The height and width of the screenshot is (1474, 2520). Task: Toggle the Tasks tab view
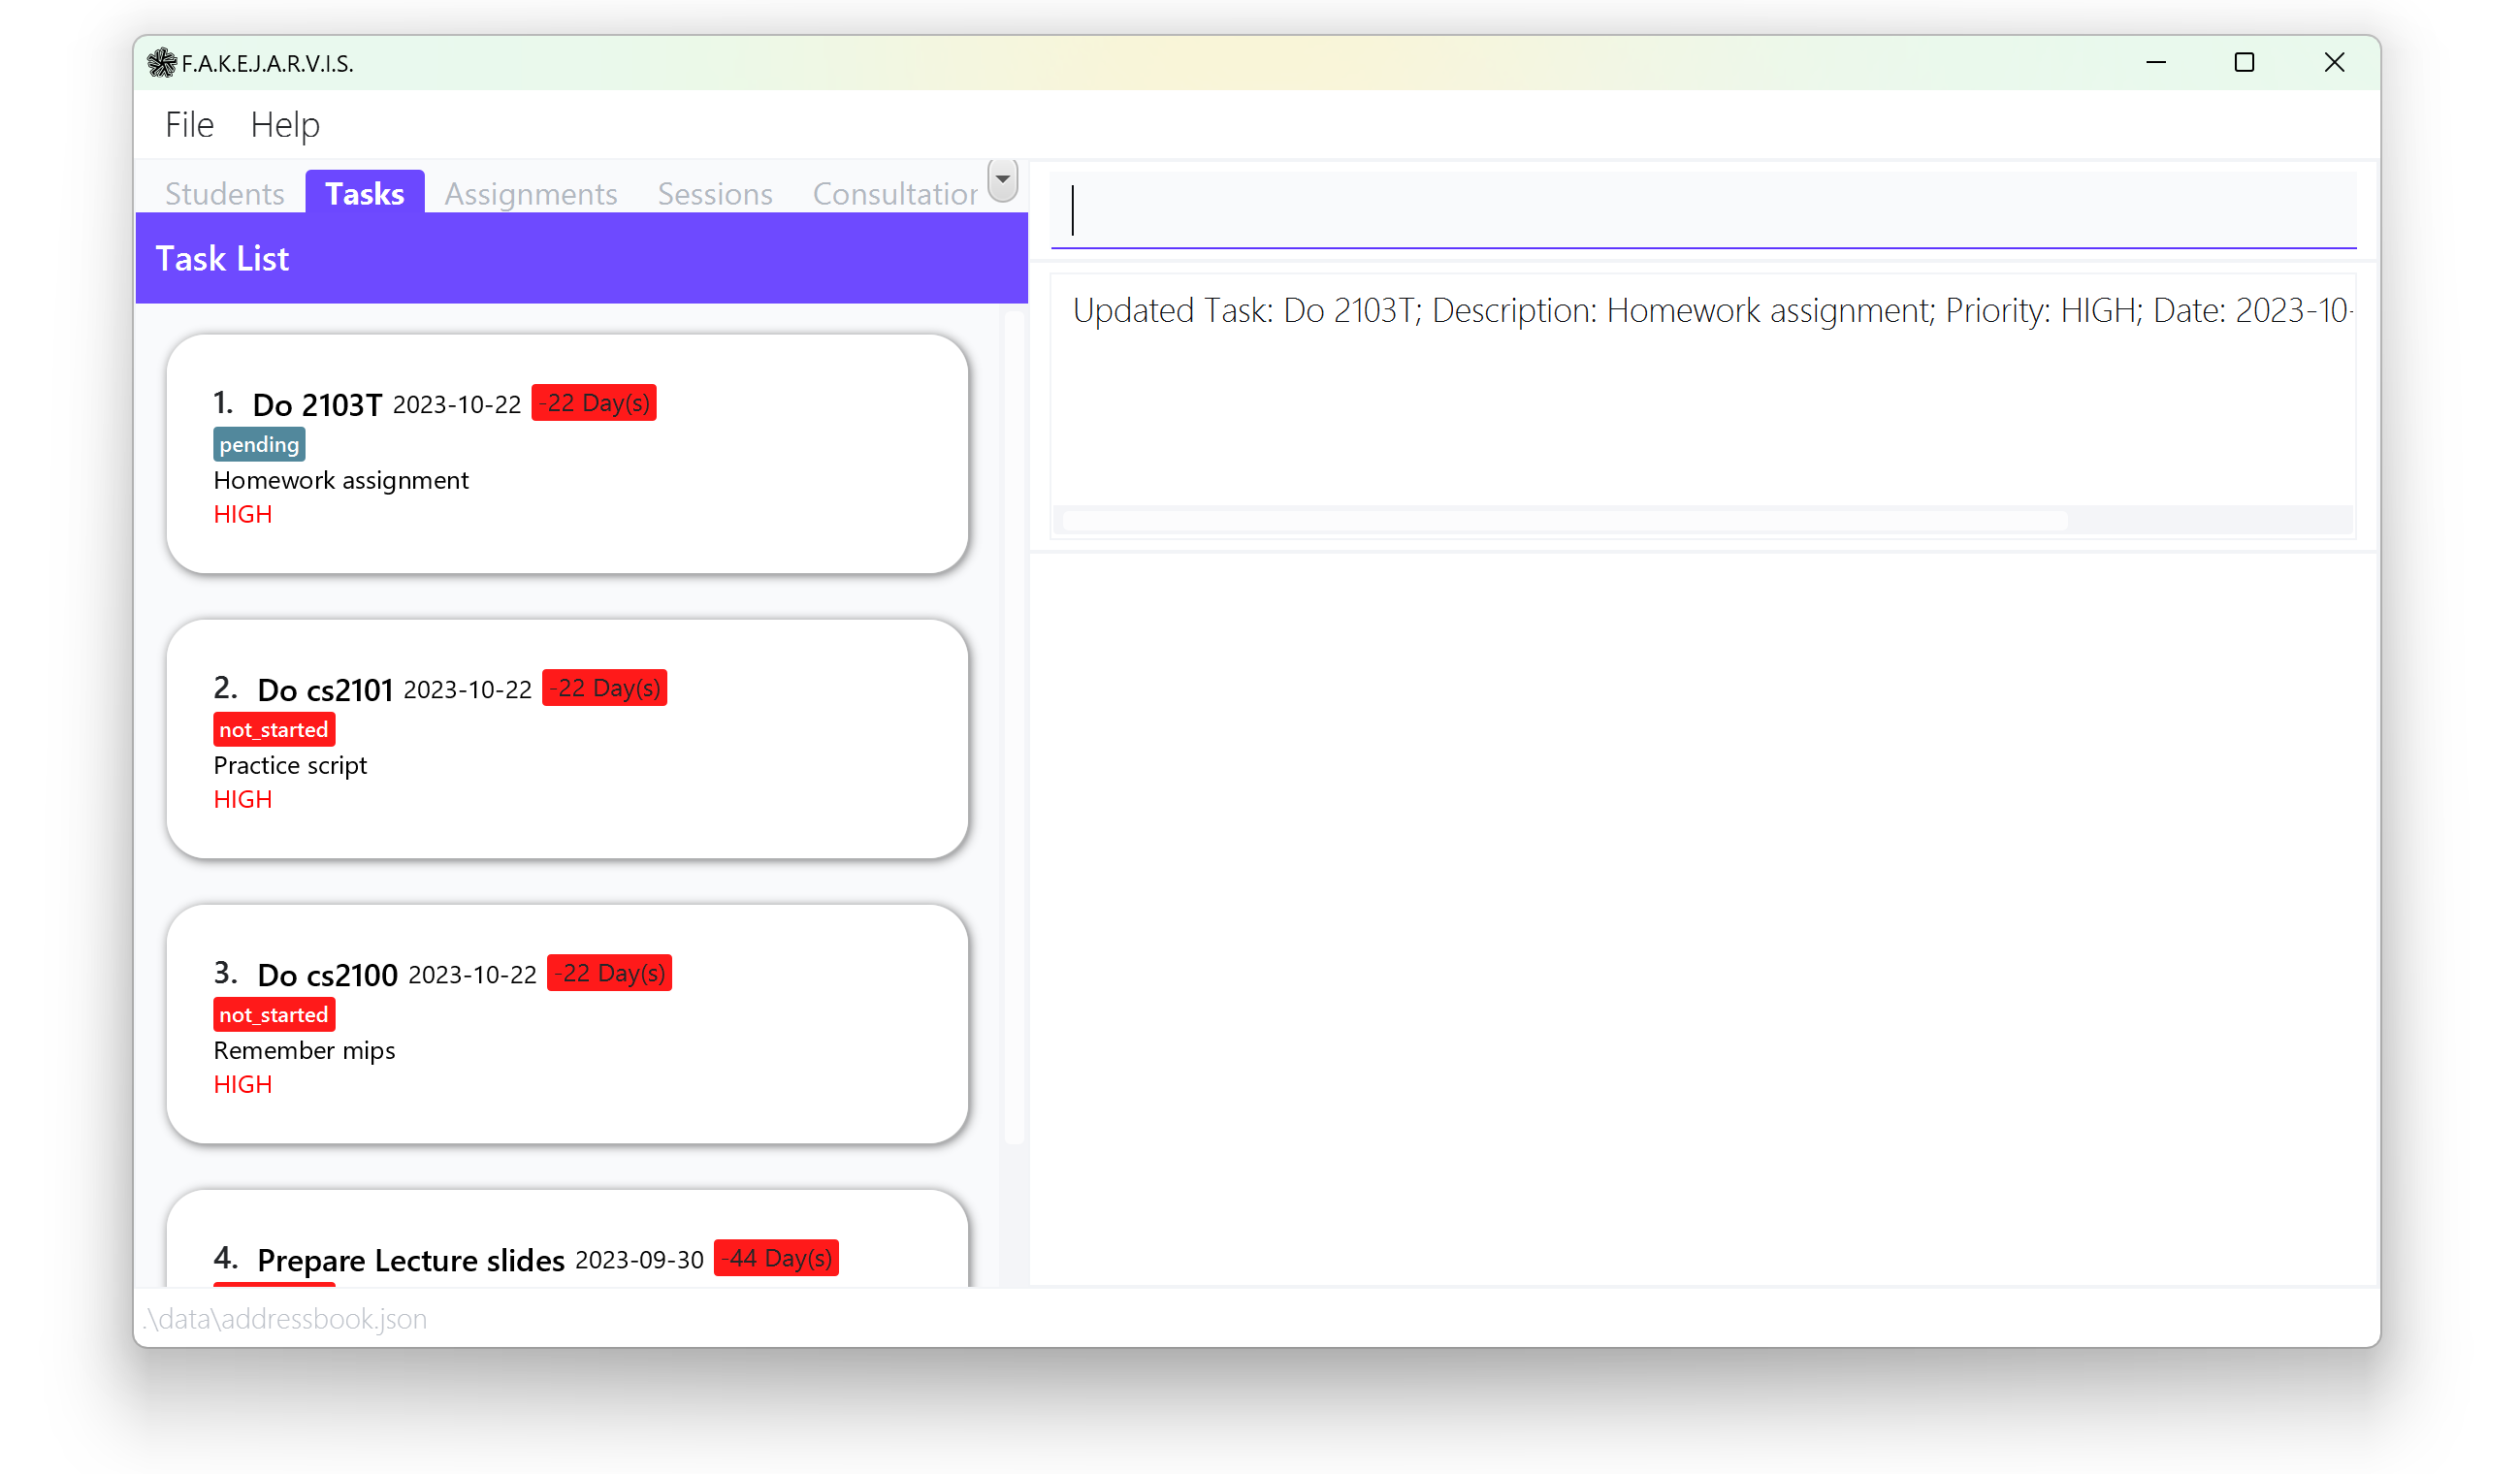[365, 193]
